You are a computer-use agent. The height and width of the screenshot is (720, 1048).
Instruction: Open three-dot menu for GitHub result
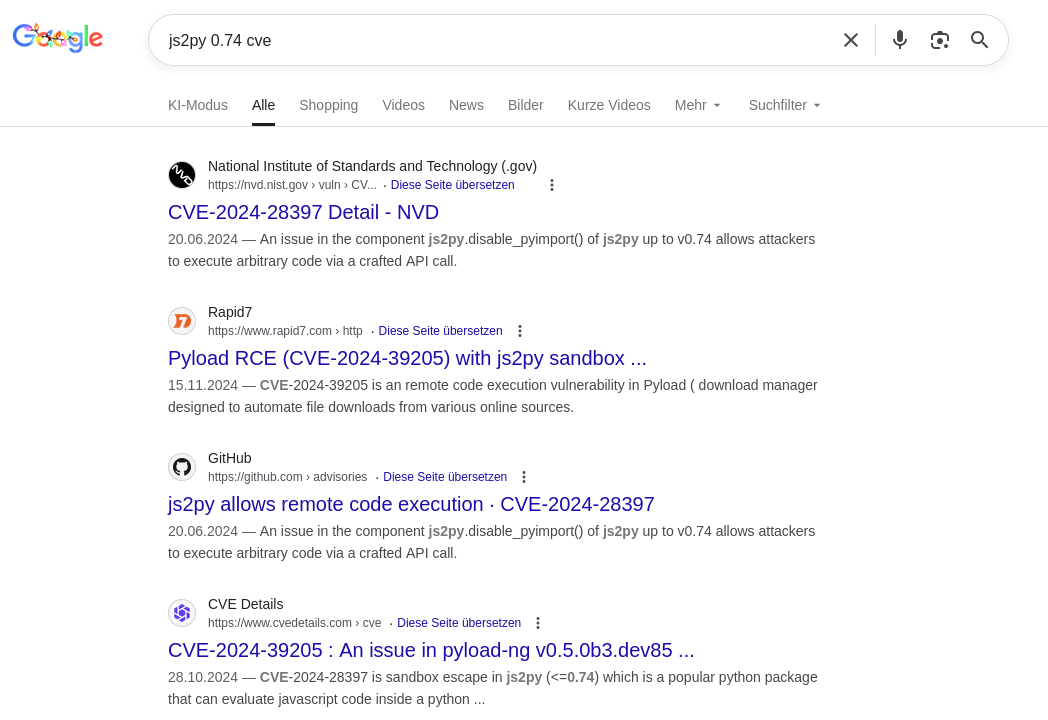(523, 477)
